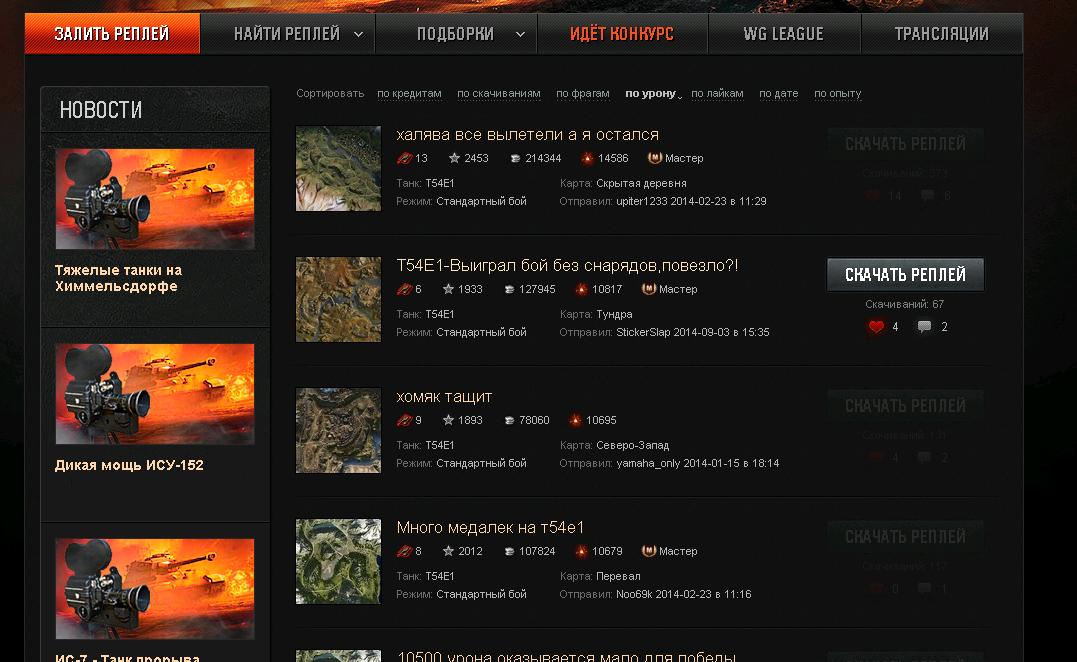This screenshot has height=662, width=1077.
Task: Go to the ИДЁТ КОНКУРС tab
Action: click(622, 34)
